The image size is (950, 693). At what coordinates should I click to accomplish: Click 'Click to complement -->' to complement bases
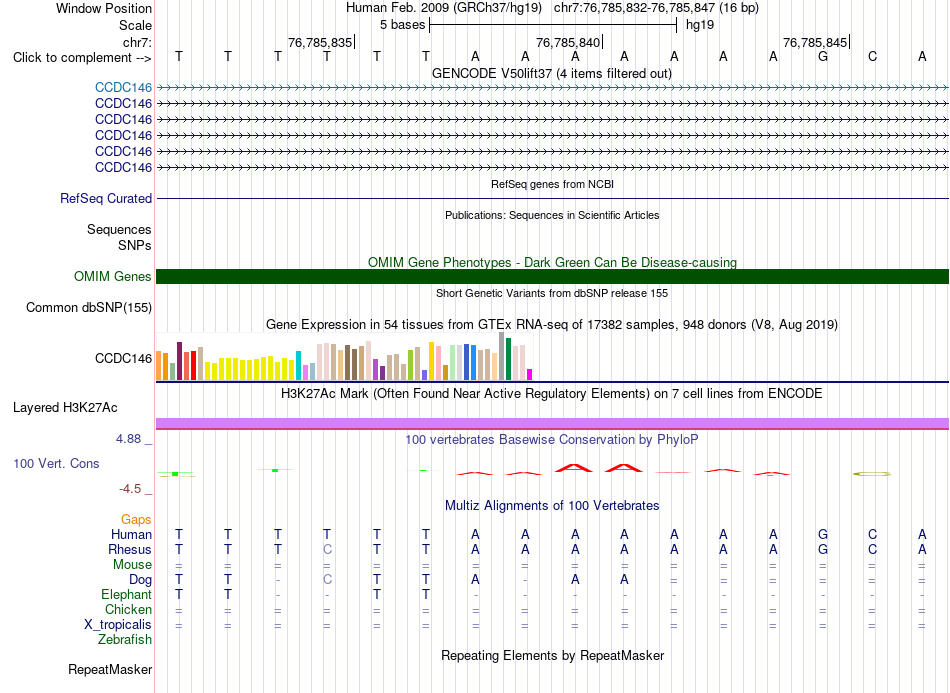pos(82,58)
